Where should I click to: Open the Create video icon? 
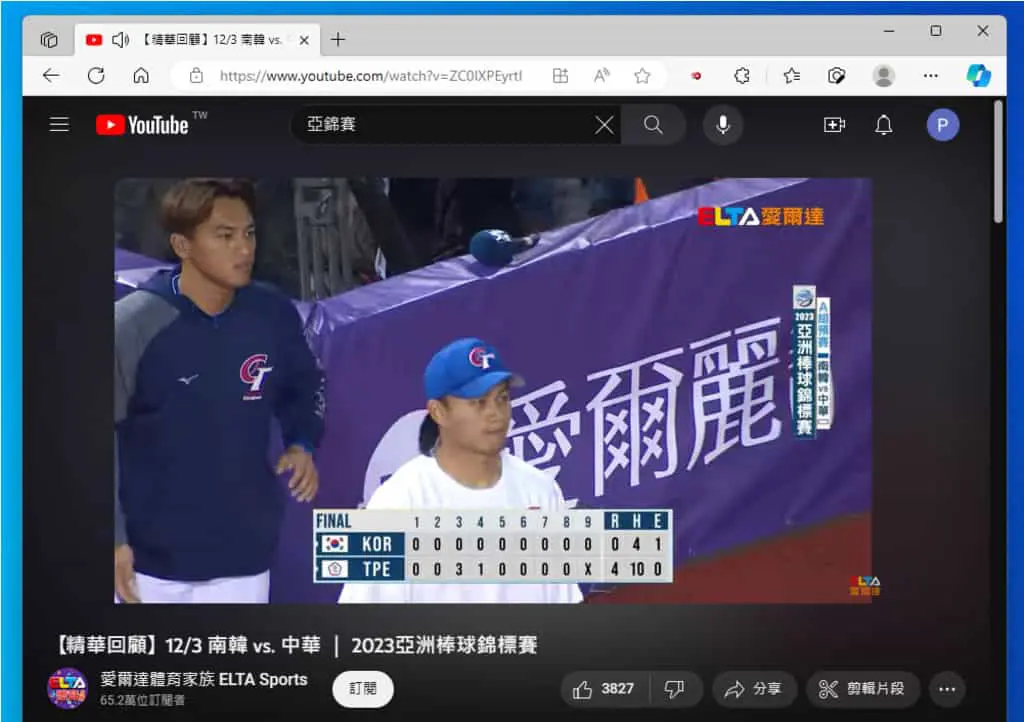pos(834,125)
